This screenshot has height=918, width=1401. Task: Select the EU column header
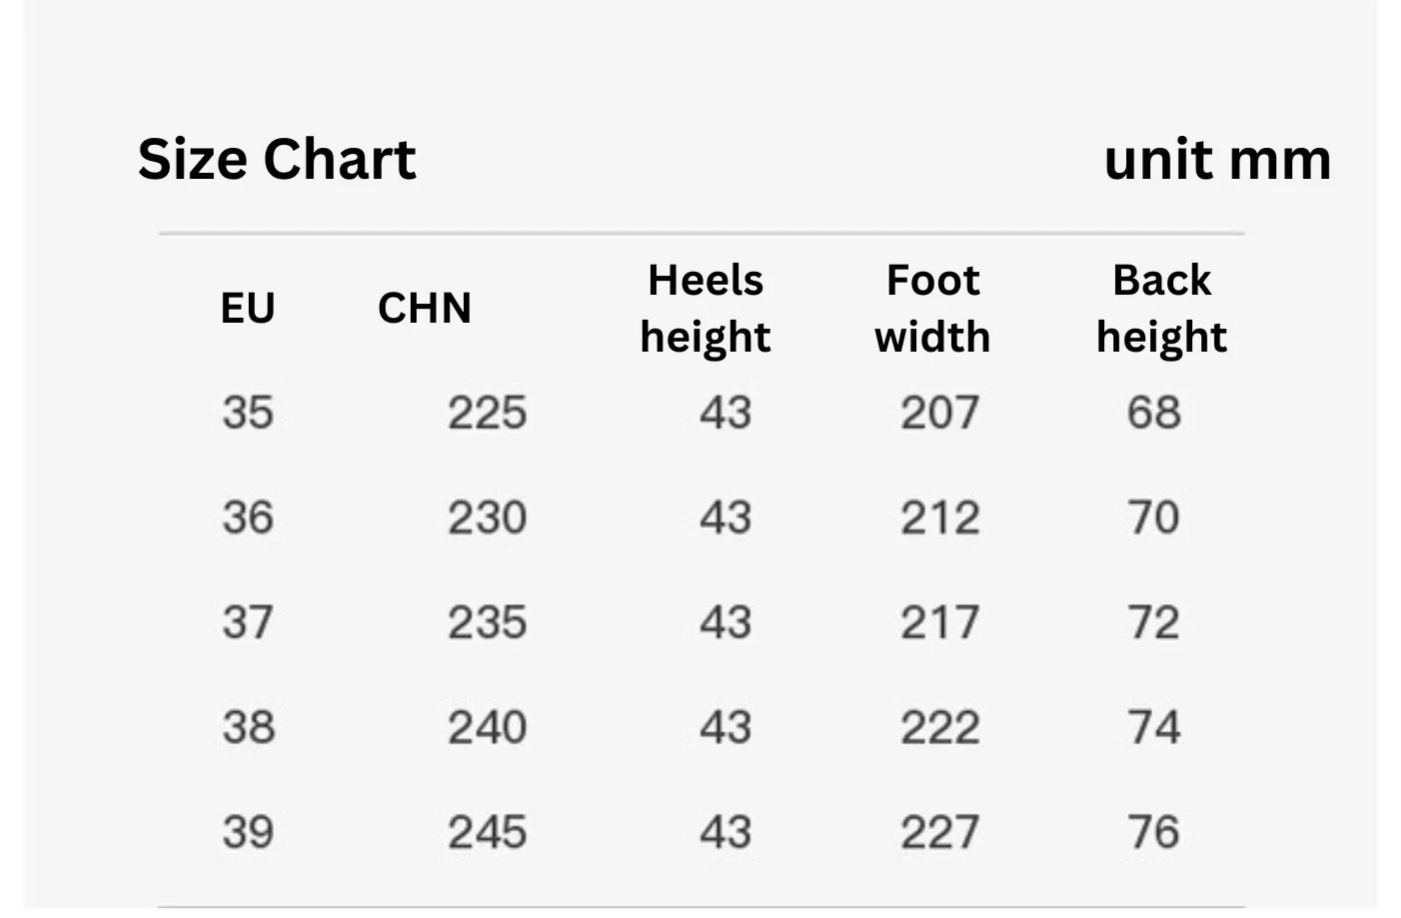[247, 308]
